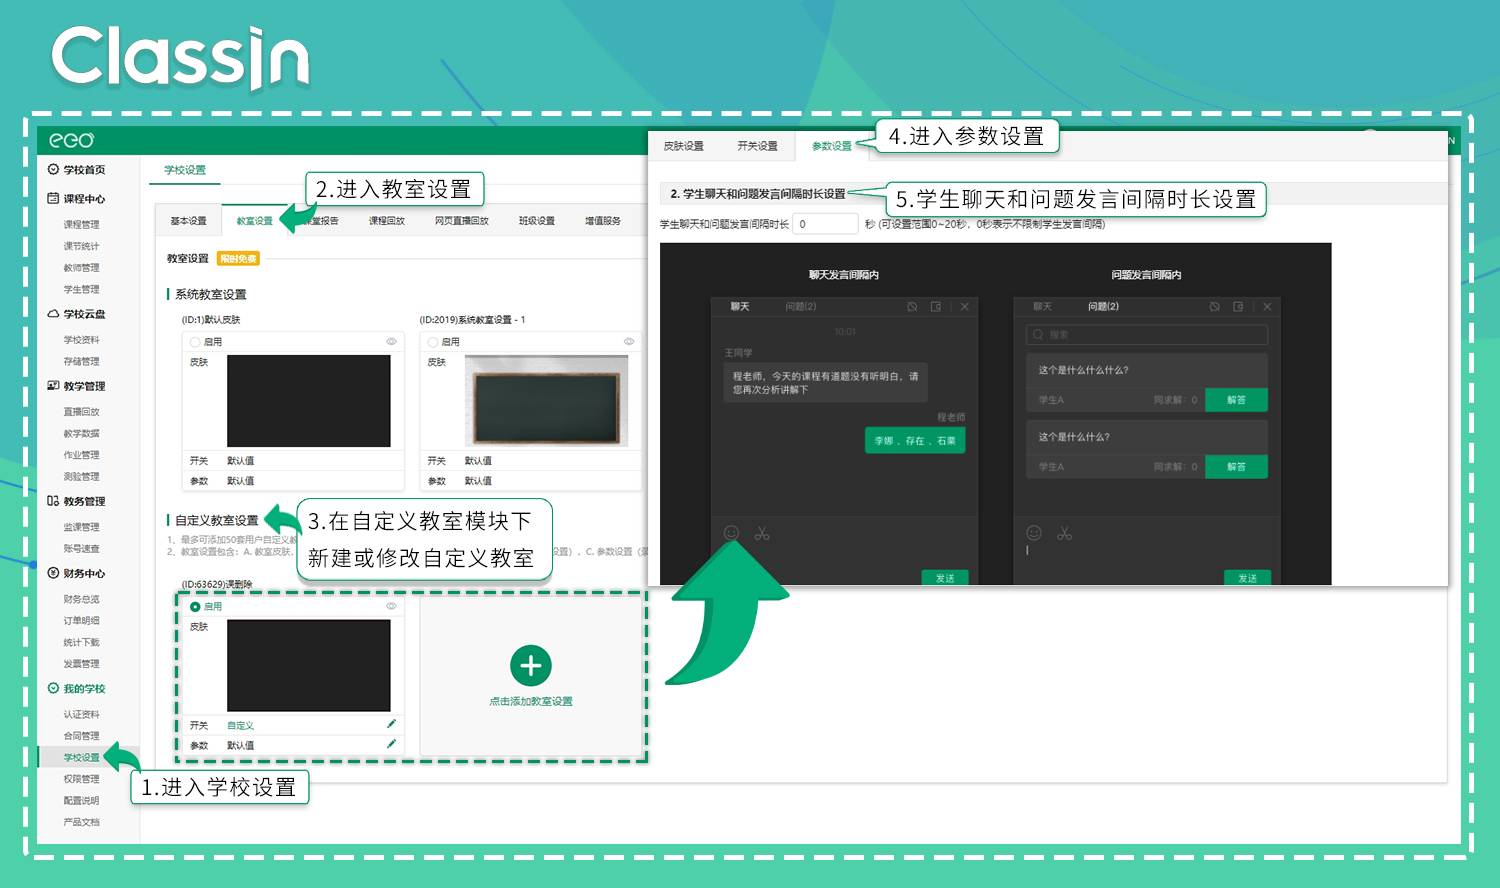Switch to the 参数设置 tab
The image size is (1500, 888).
pos(831,146)
